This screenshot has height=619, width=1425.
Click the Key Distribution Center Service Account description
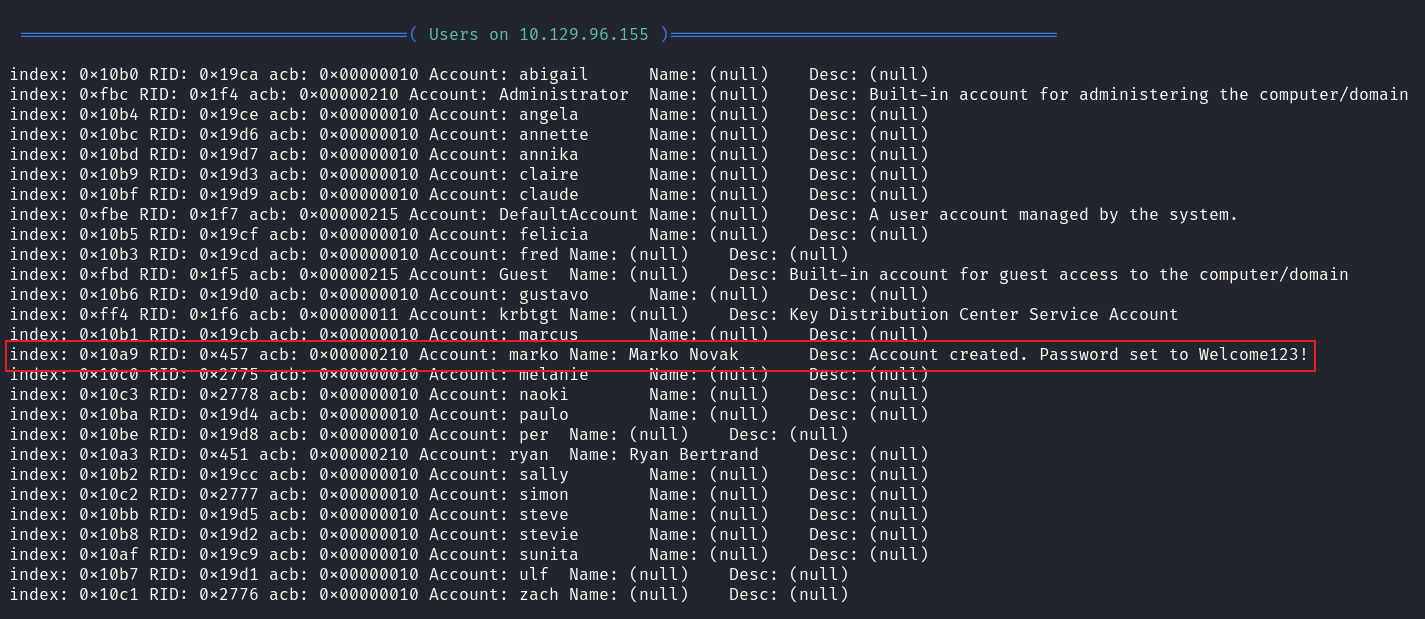pos(984,314)
